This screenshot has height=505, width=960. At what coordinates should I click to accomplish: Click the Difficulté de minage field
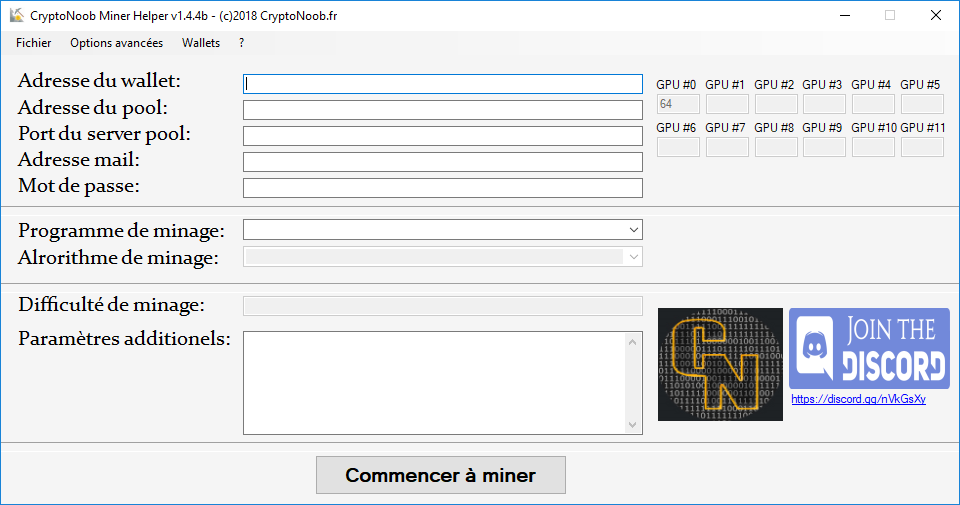pos(443,306)
